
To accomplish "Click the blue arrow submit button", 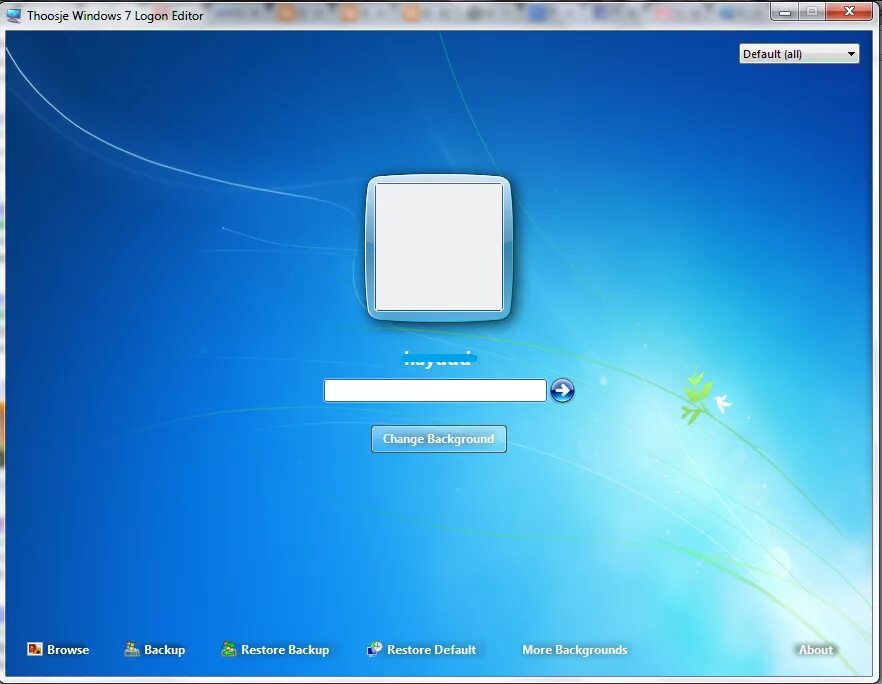I will pos(562,390).
